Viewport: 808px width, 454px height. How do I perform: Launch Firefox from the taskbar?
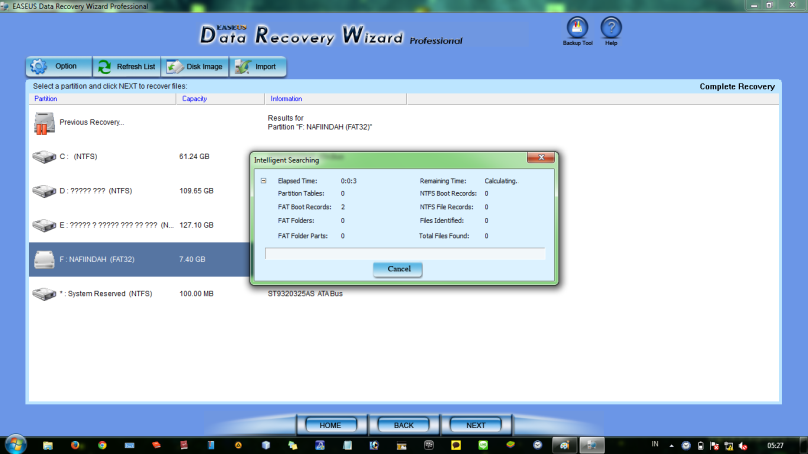click(75, 445)
